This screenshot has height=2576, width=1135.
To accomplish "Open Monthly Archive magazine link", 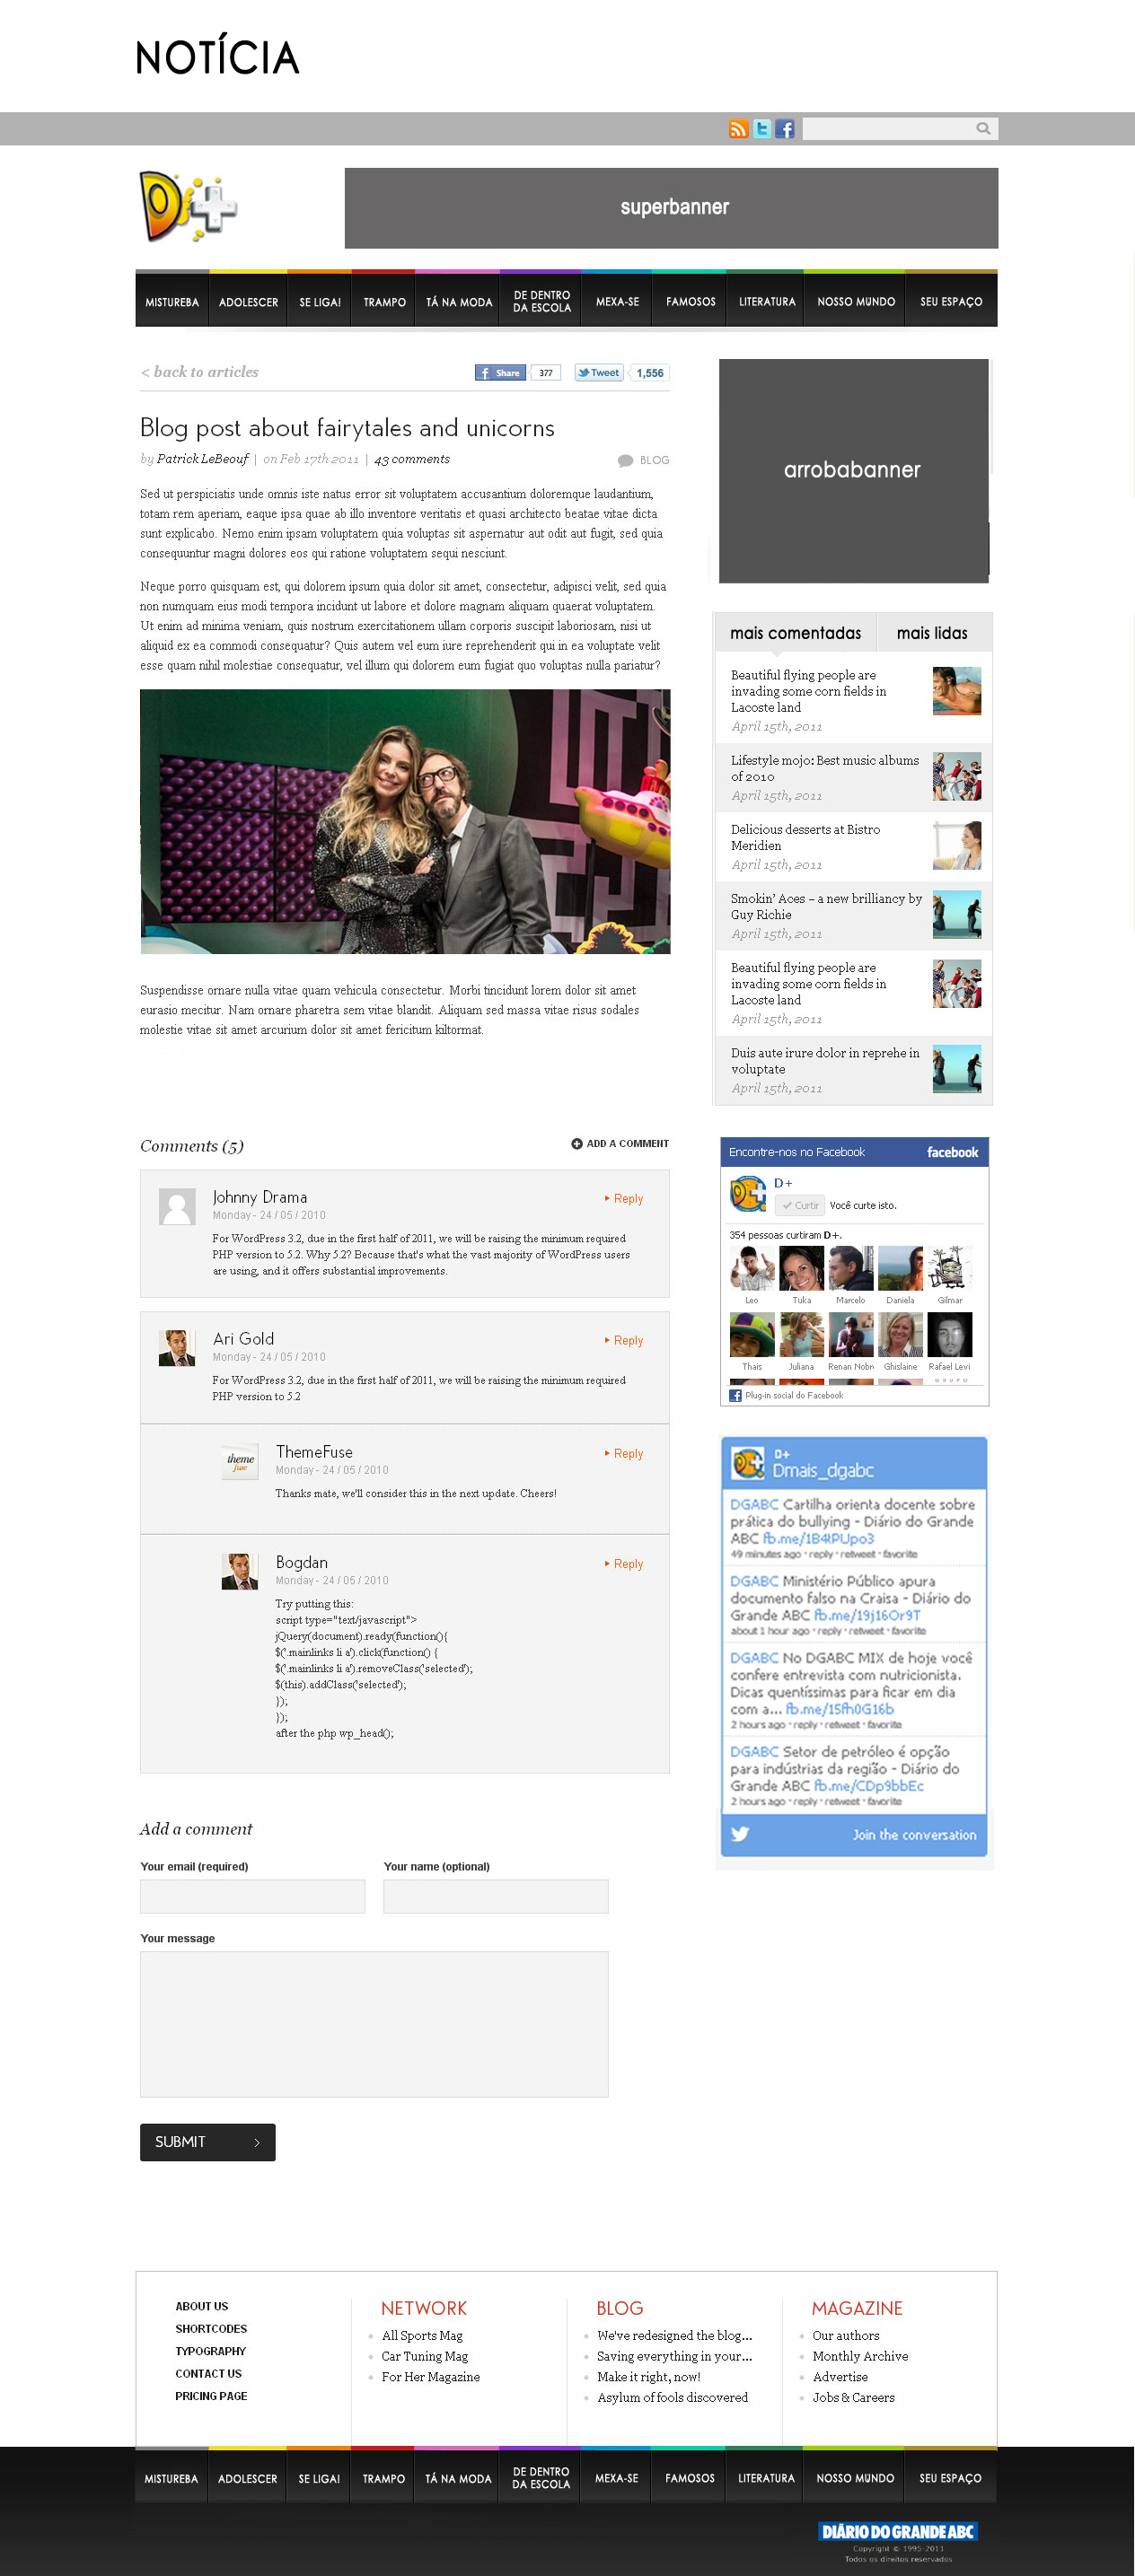I will [860, 2356].
